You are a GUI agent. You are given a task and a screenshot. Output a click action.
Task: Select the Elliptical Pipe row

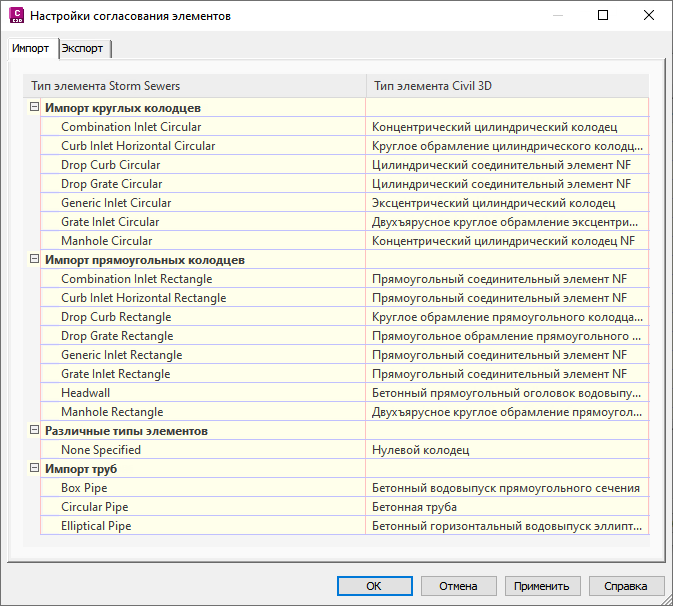95,526
